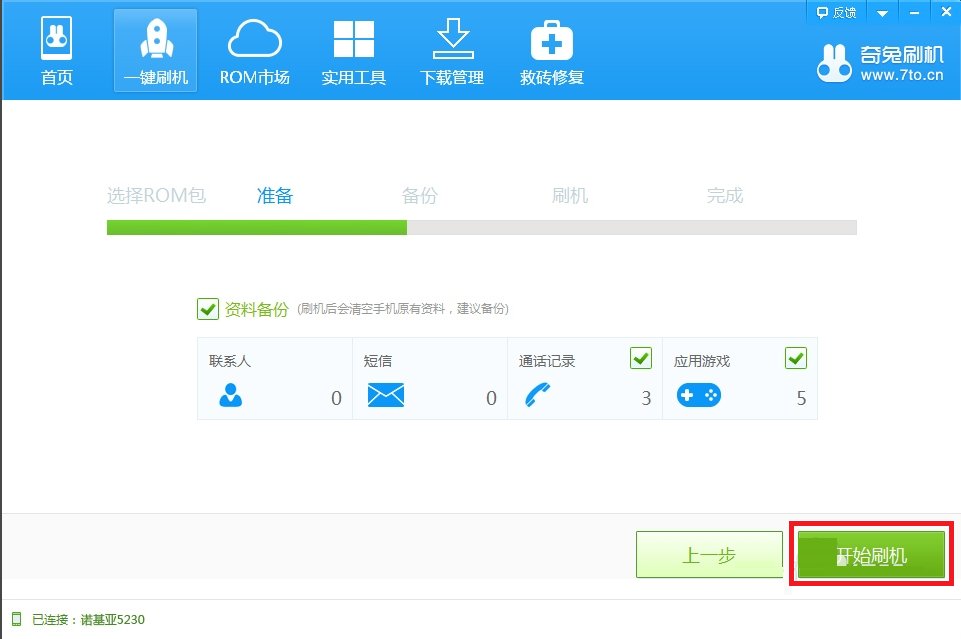Disable the 资料备份 data backup checkbox

coord(206,309)
